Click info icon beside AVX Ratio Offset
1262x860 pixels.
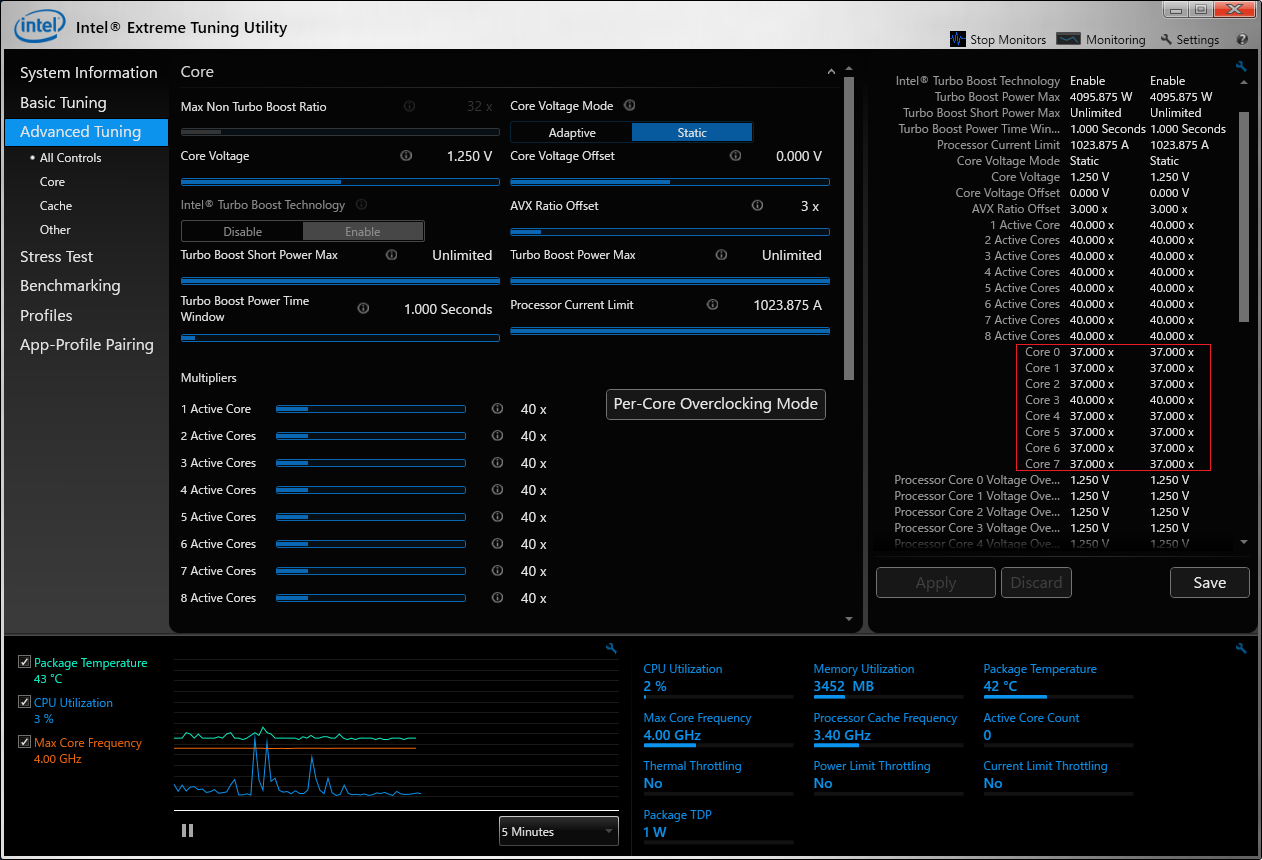coord(757,205)
